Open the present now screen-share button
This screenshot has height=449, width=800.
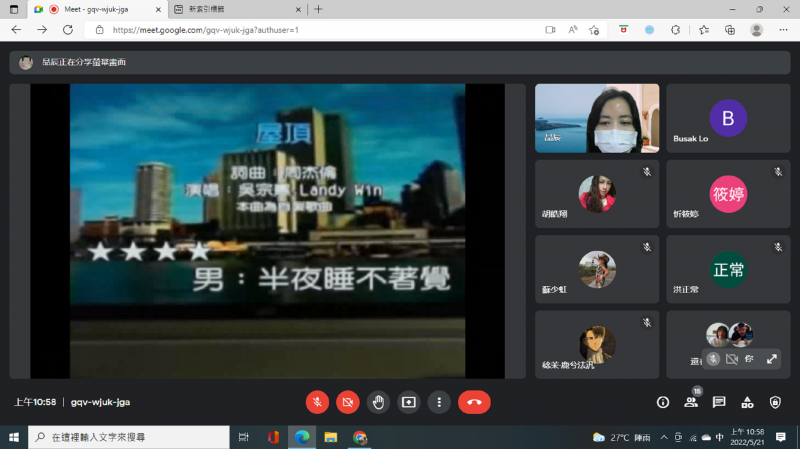[409, 402]
